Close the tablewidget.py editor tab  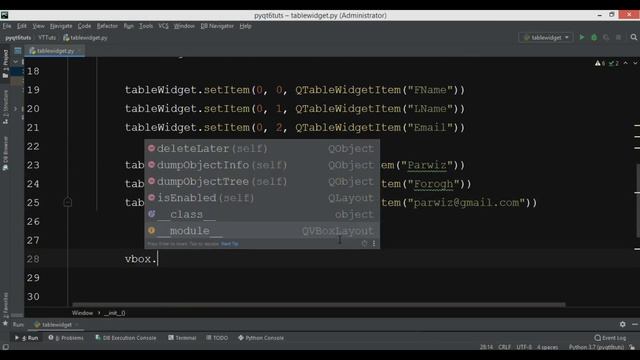coord(80,51)
